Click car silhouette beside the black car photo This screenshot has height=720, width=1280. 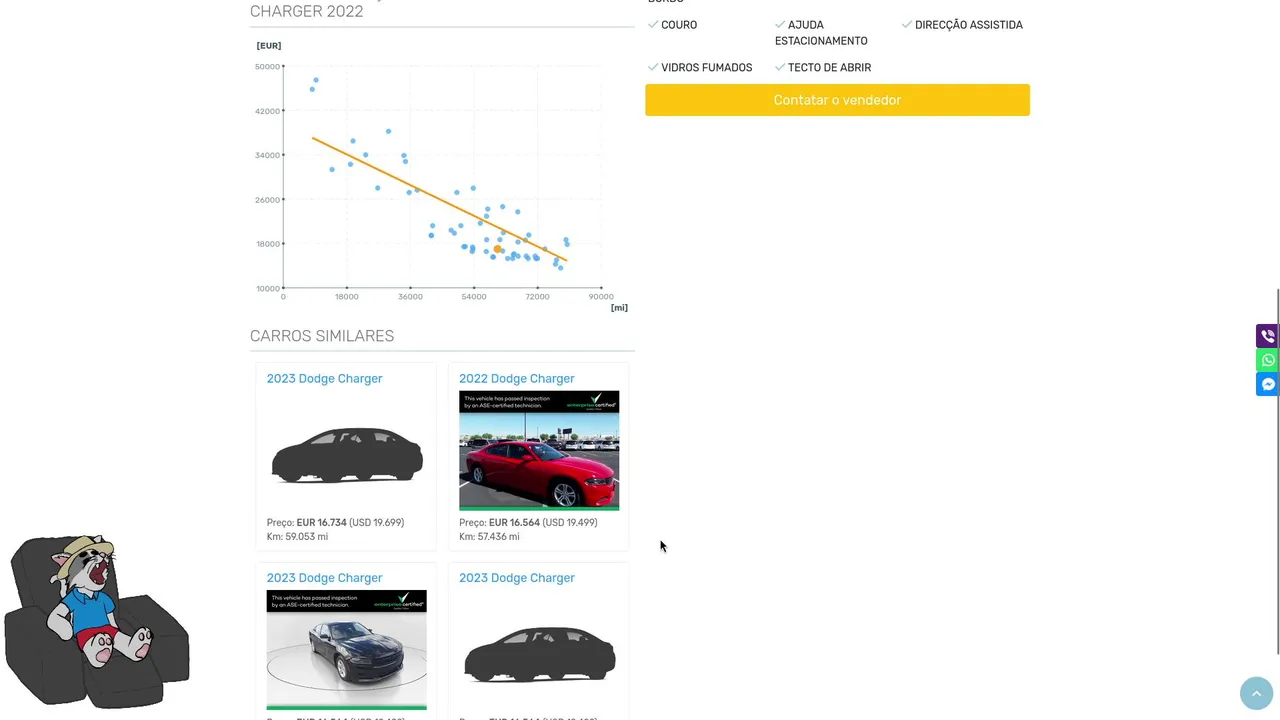coord(539,655)
